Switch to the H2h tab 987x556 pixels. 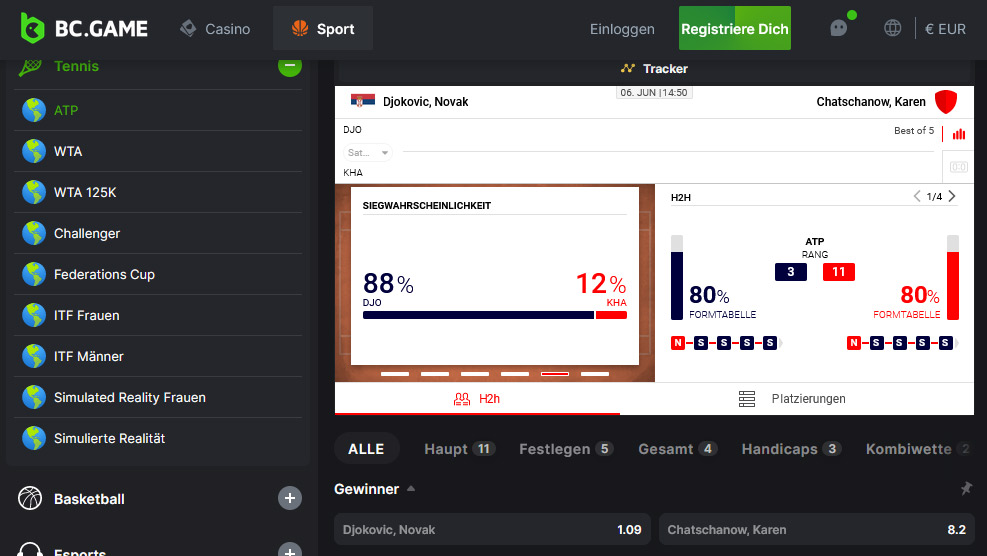[x=477, y=399]
